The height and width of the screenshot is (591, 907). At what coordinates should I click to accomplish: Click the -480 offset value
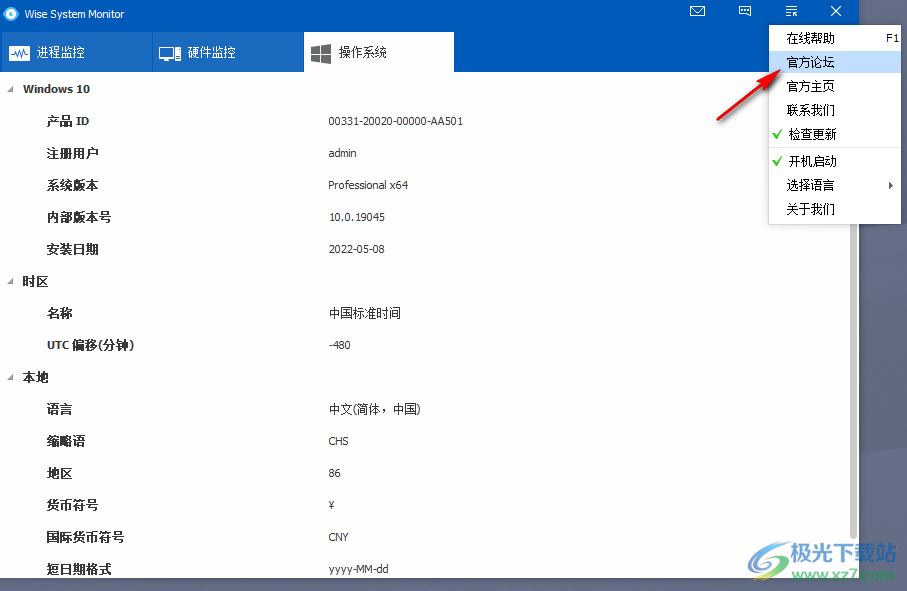[x=340, y=345]
